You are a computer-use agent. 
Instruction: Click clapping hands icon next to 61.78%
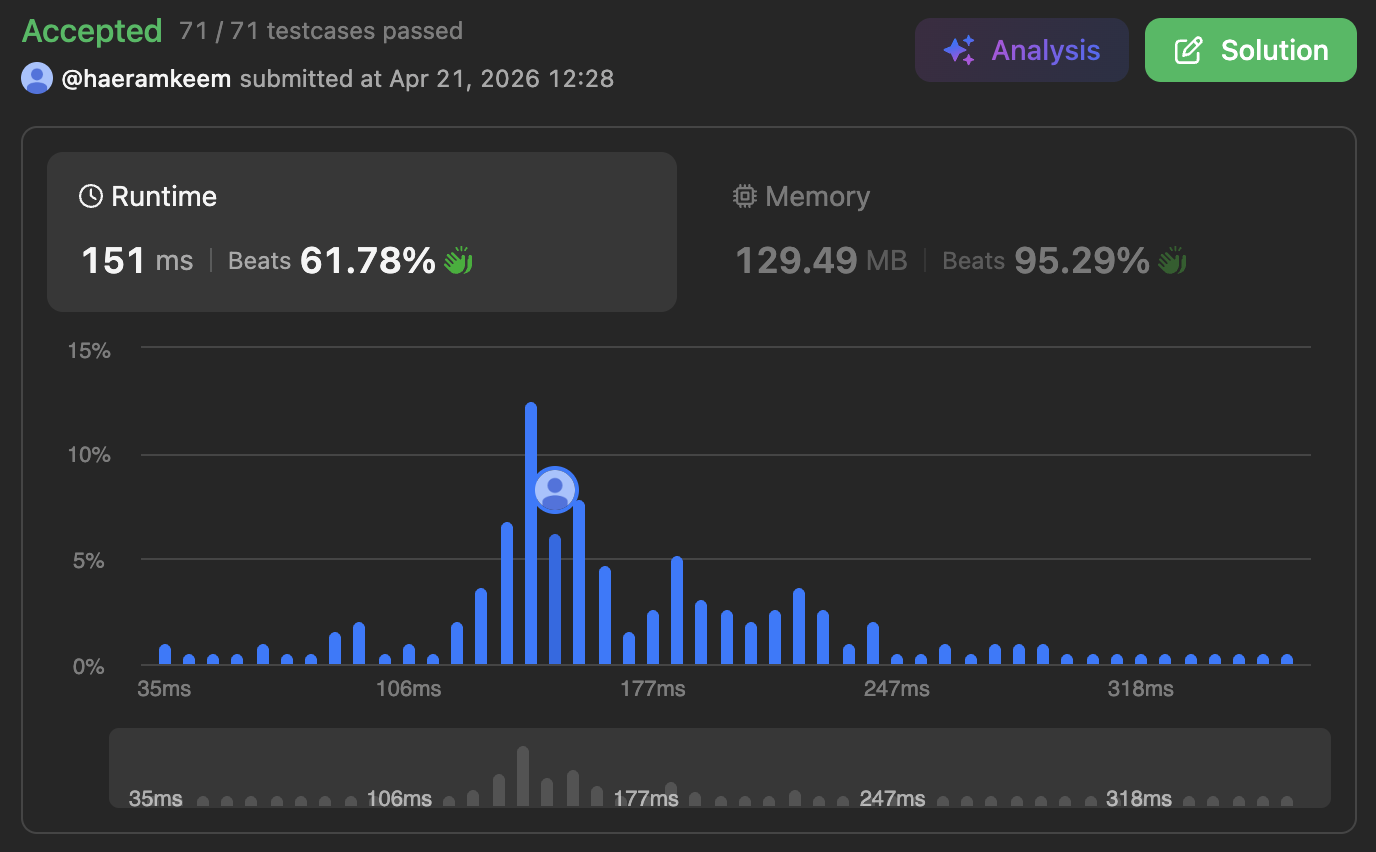(458, 261)
